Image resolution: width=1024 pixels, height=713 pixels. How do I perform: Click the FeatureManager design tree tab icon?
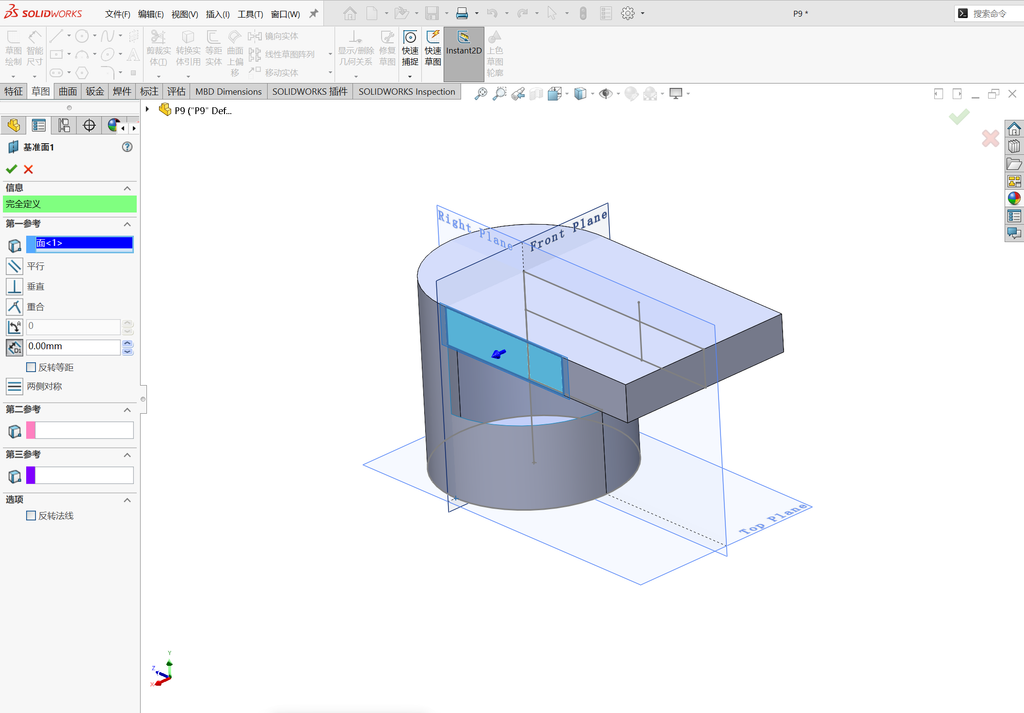(x=13, y=125)
